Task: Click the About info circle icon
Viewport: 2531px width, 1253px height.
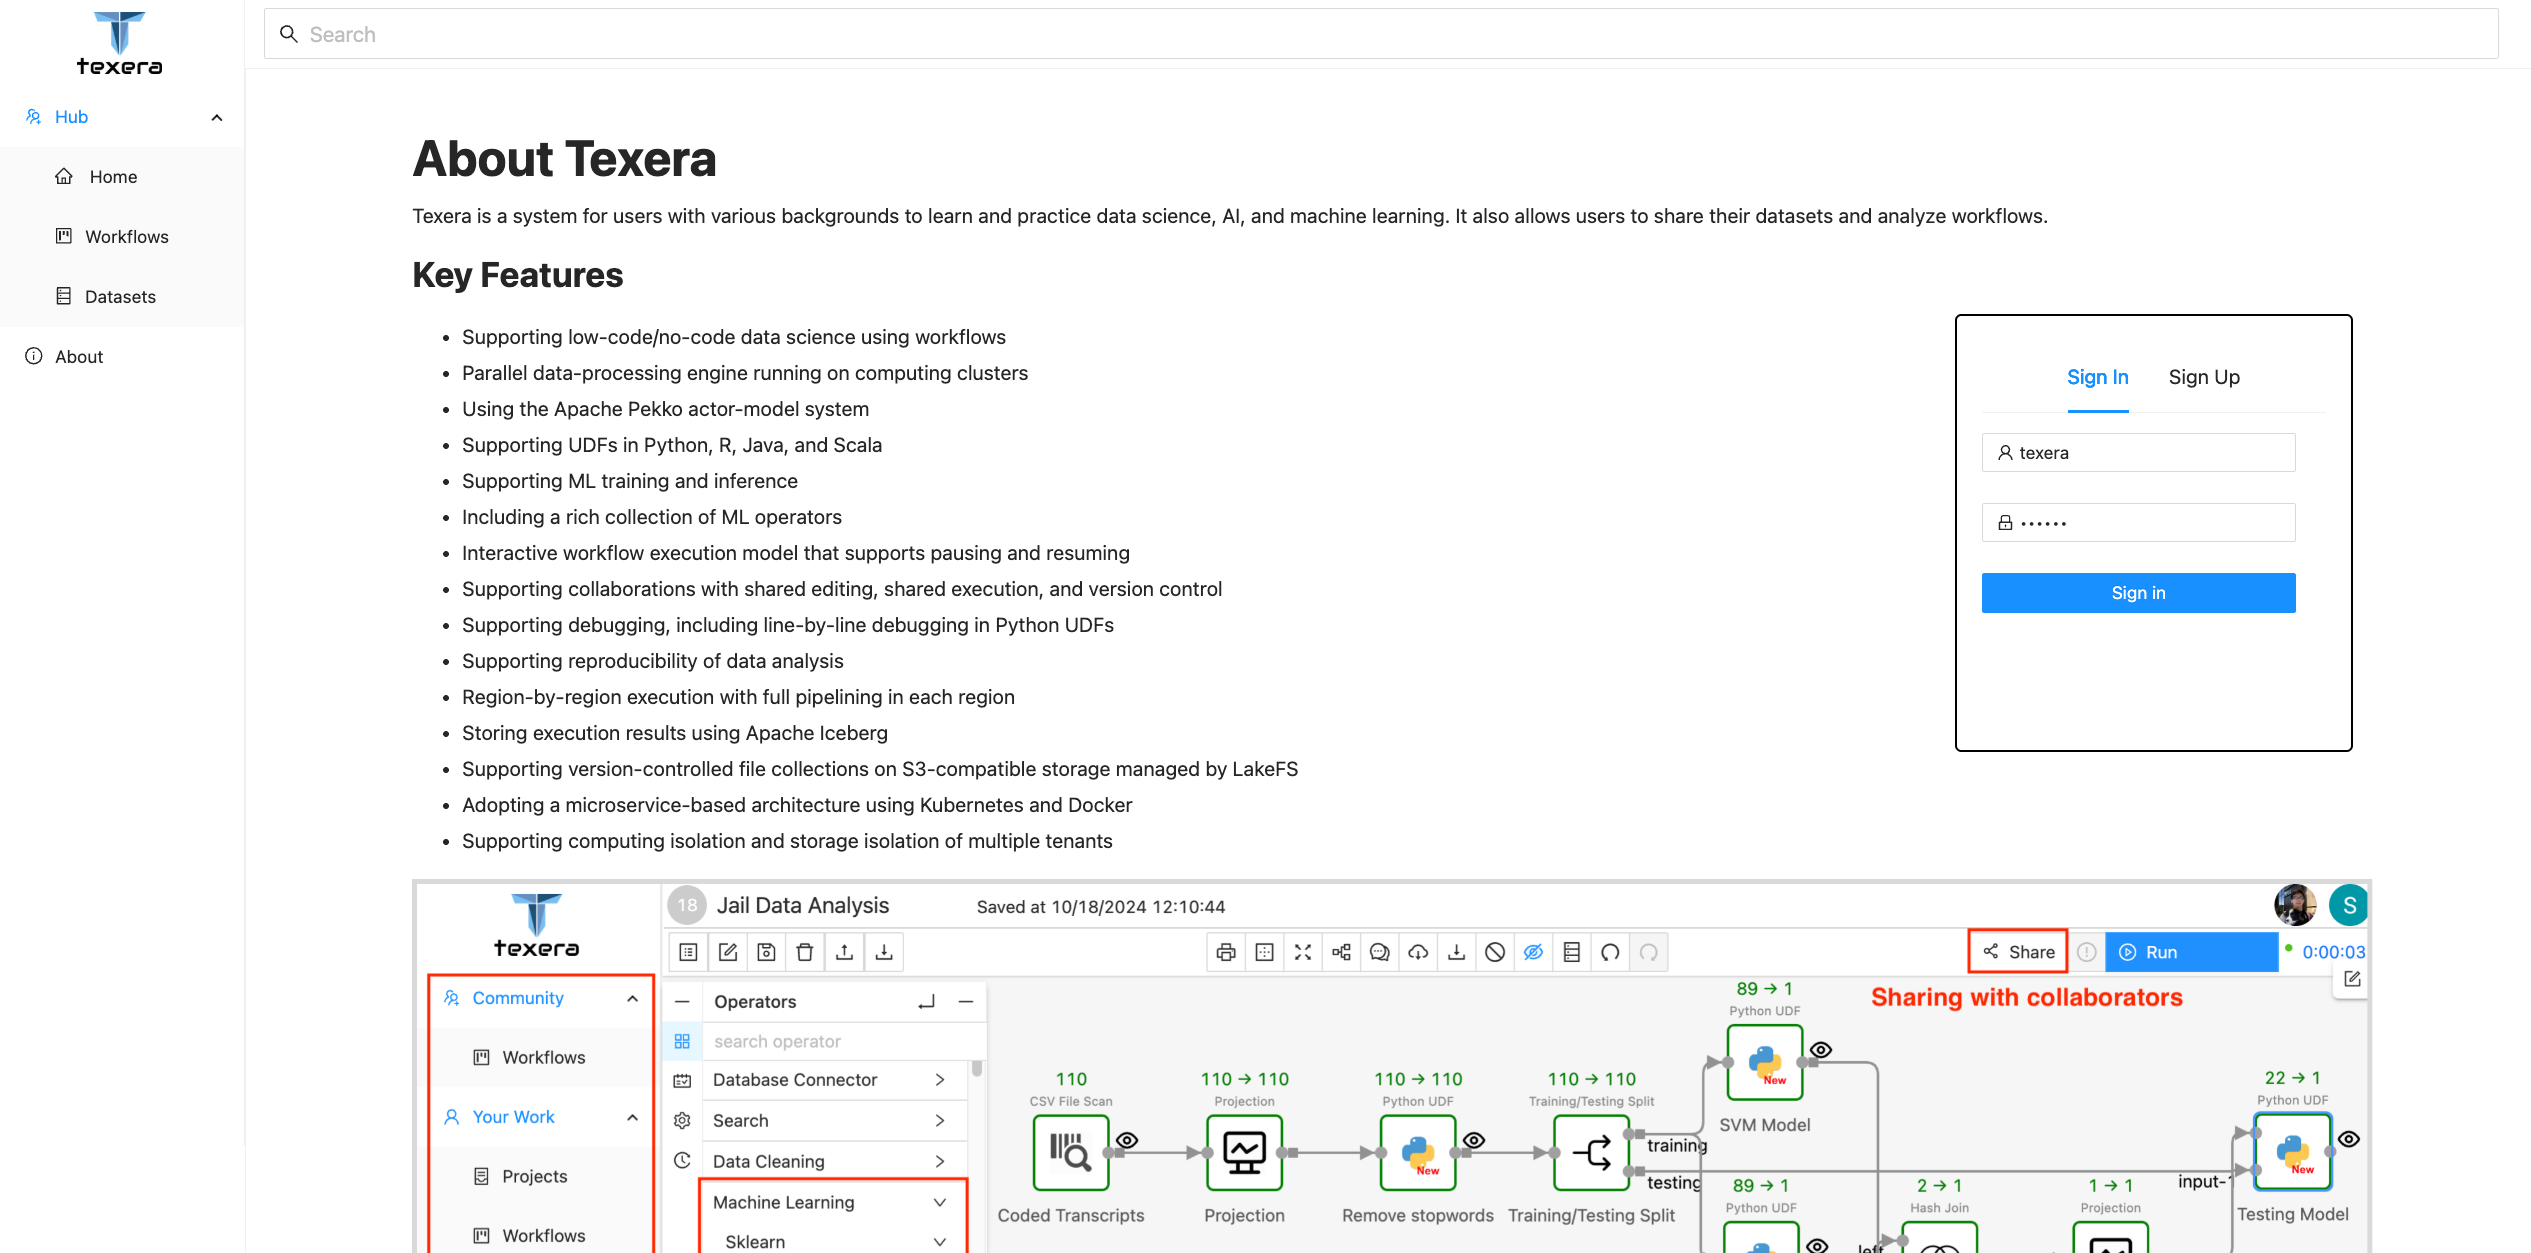Action: pyautogui.click(x=34, y=356)
